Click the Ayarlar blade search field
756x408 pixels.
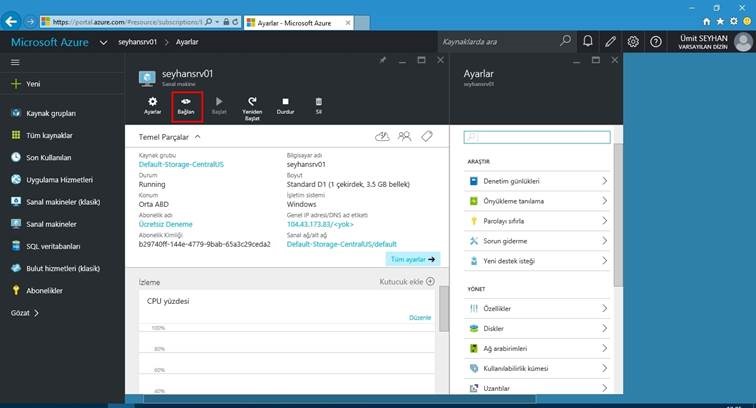point(537,137)
